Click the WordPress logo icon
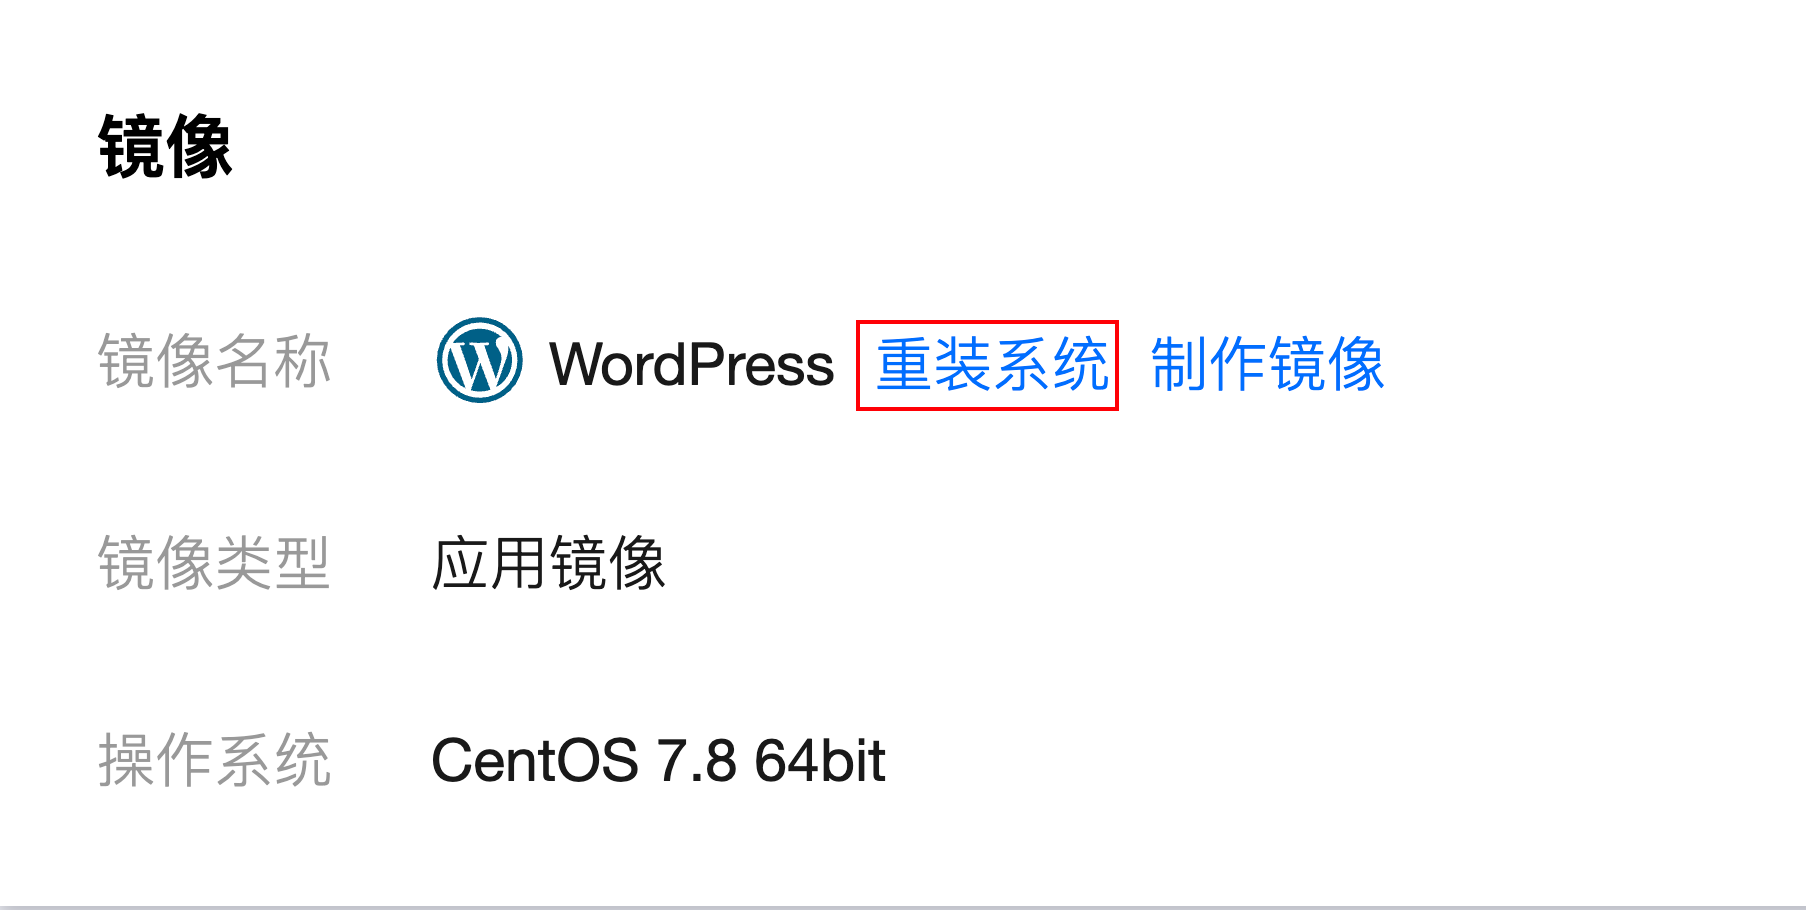This screenshot has width=1806, height=910. [480, 360]
